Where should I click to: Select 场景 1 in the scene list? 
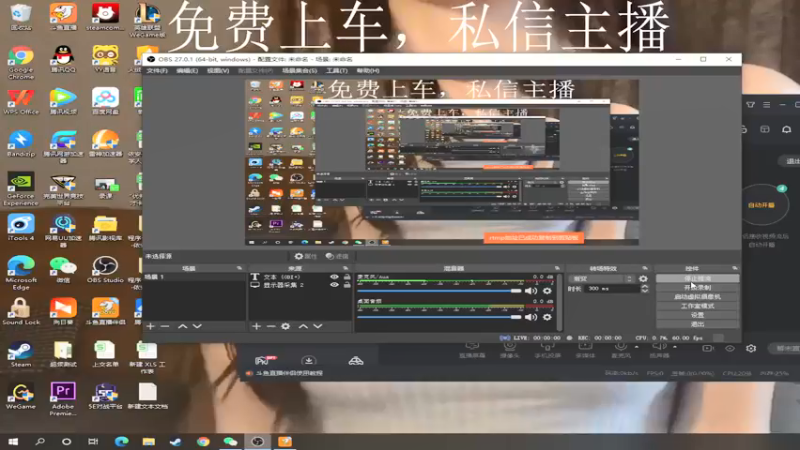194,277
